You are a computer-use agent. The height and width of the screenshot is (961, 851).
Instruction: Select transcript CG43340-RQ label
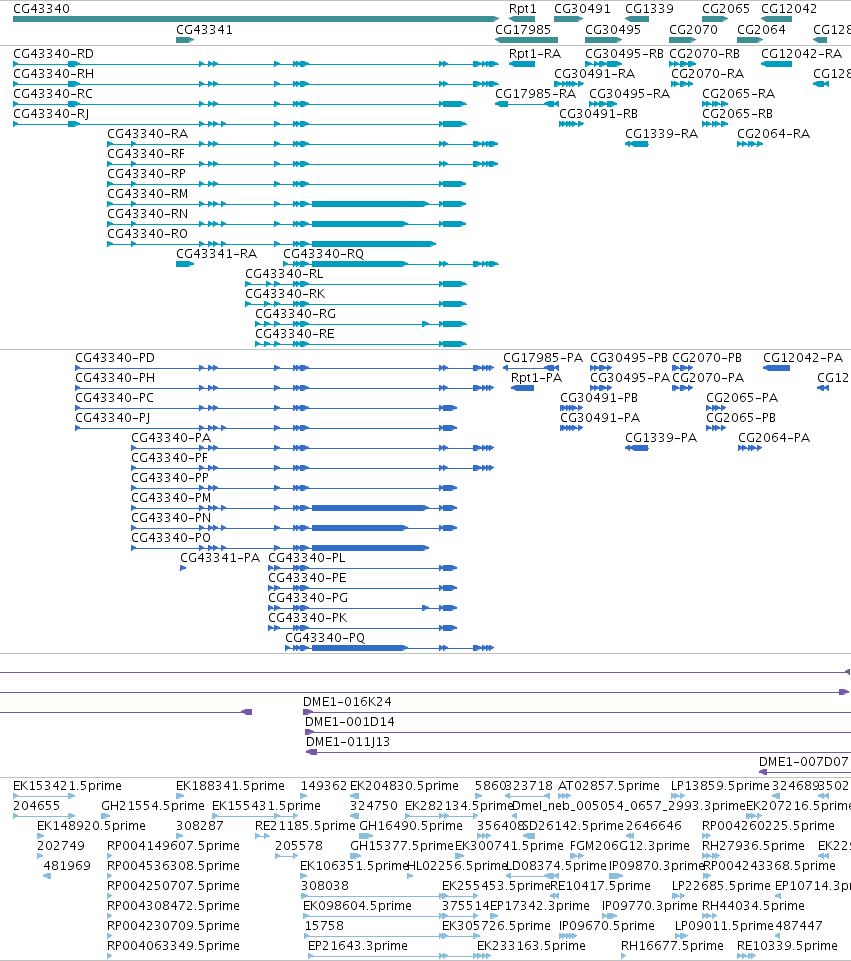tap(323, 254)
